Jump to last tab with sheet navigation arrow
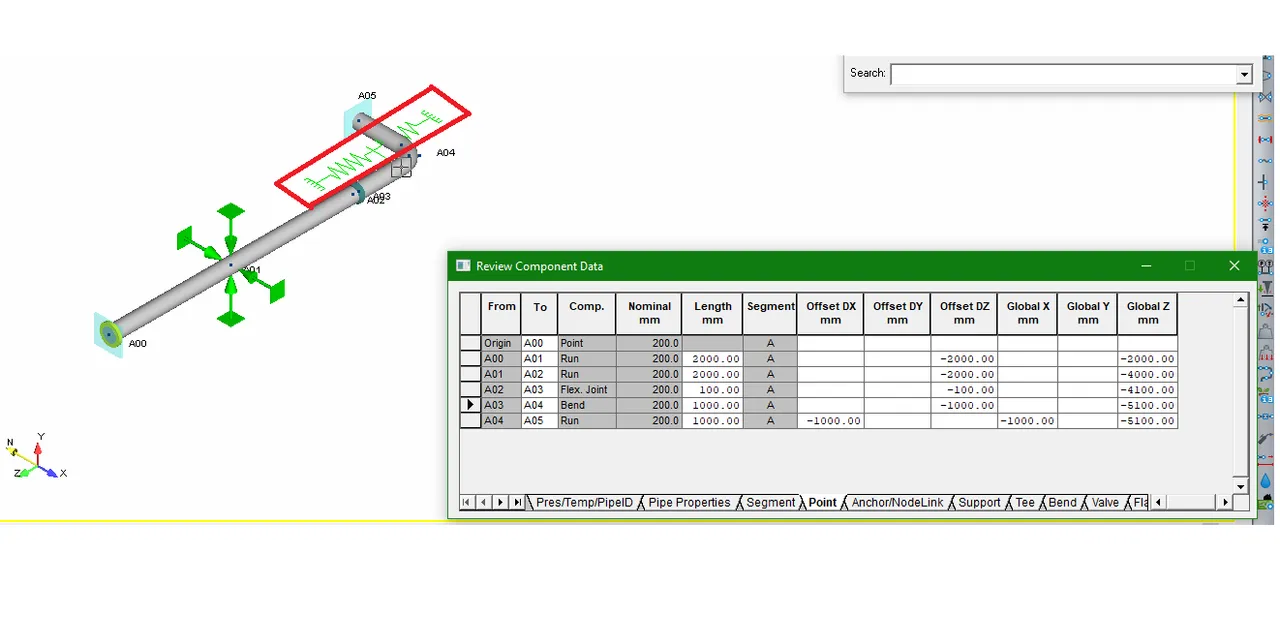 click(x=518, y=502)
